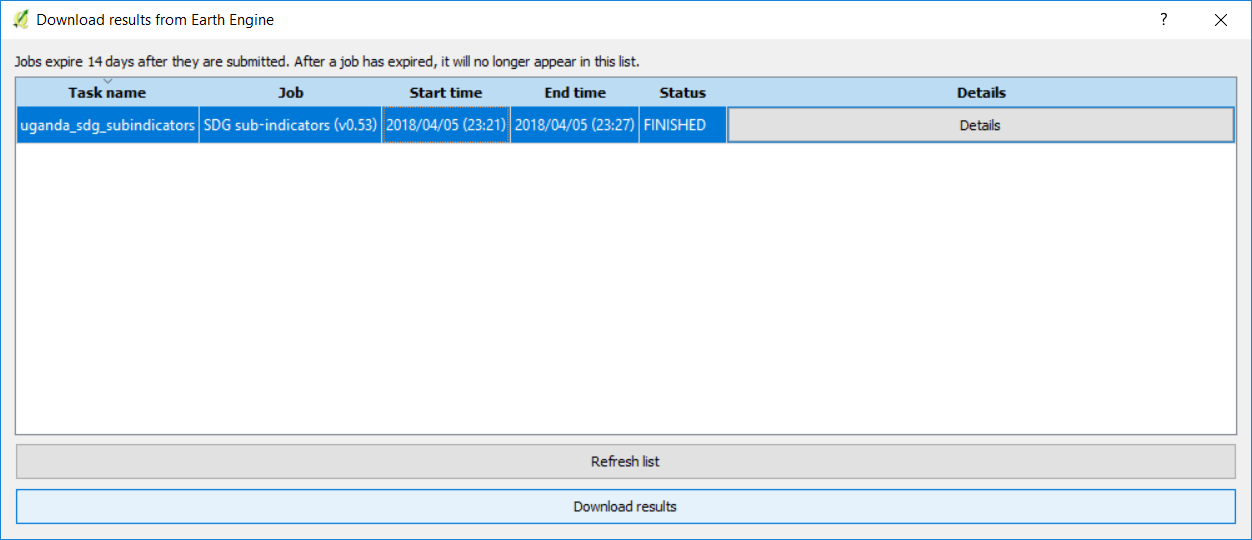
Task: Click the 23:27 end time cell
Action: coord(575,126)
